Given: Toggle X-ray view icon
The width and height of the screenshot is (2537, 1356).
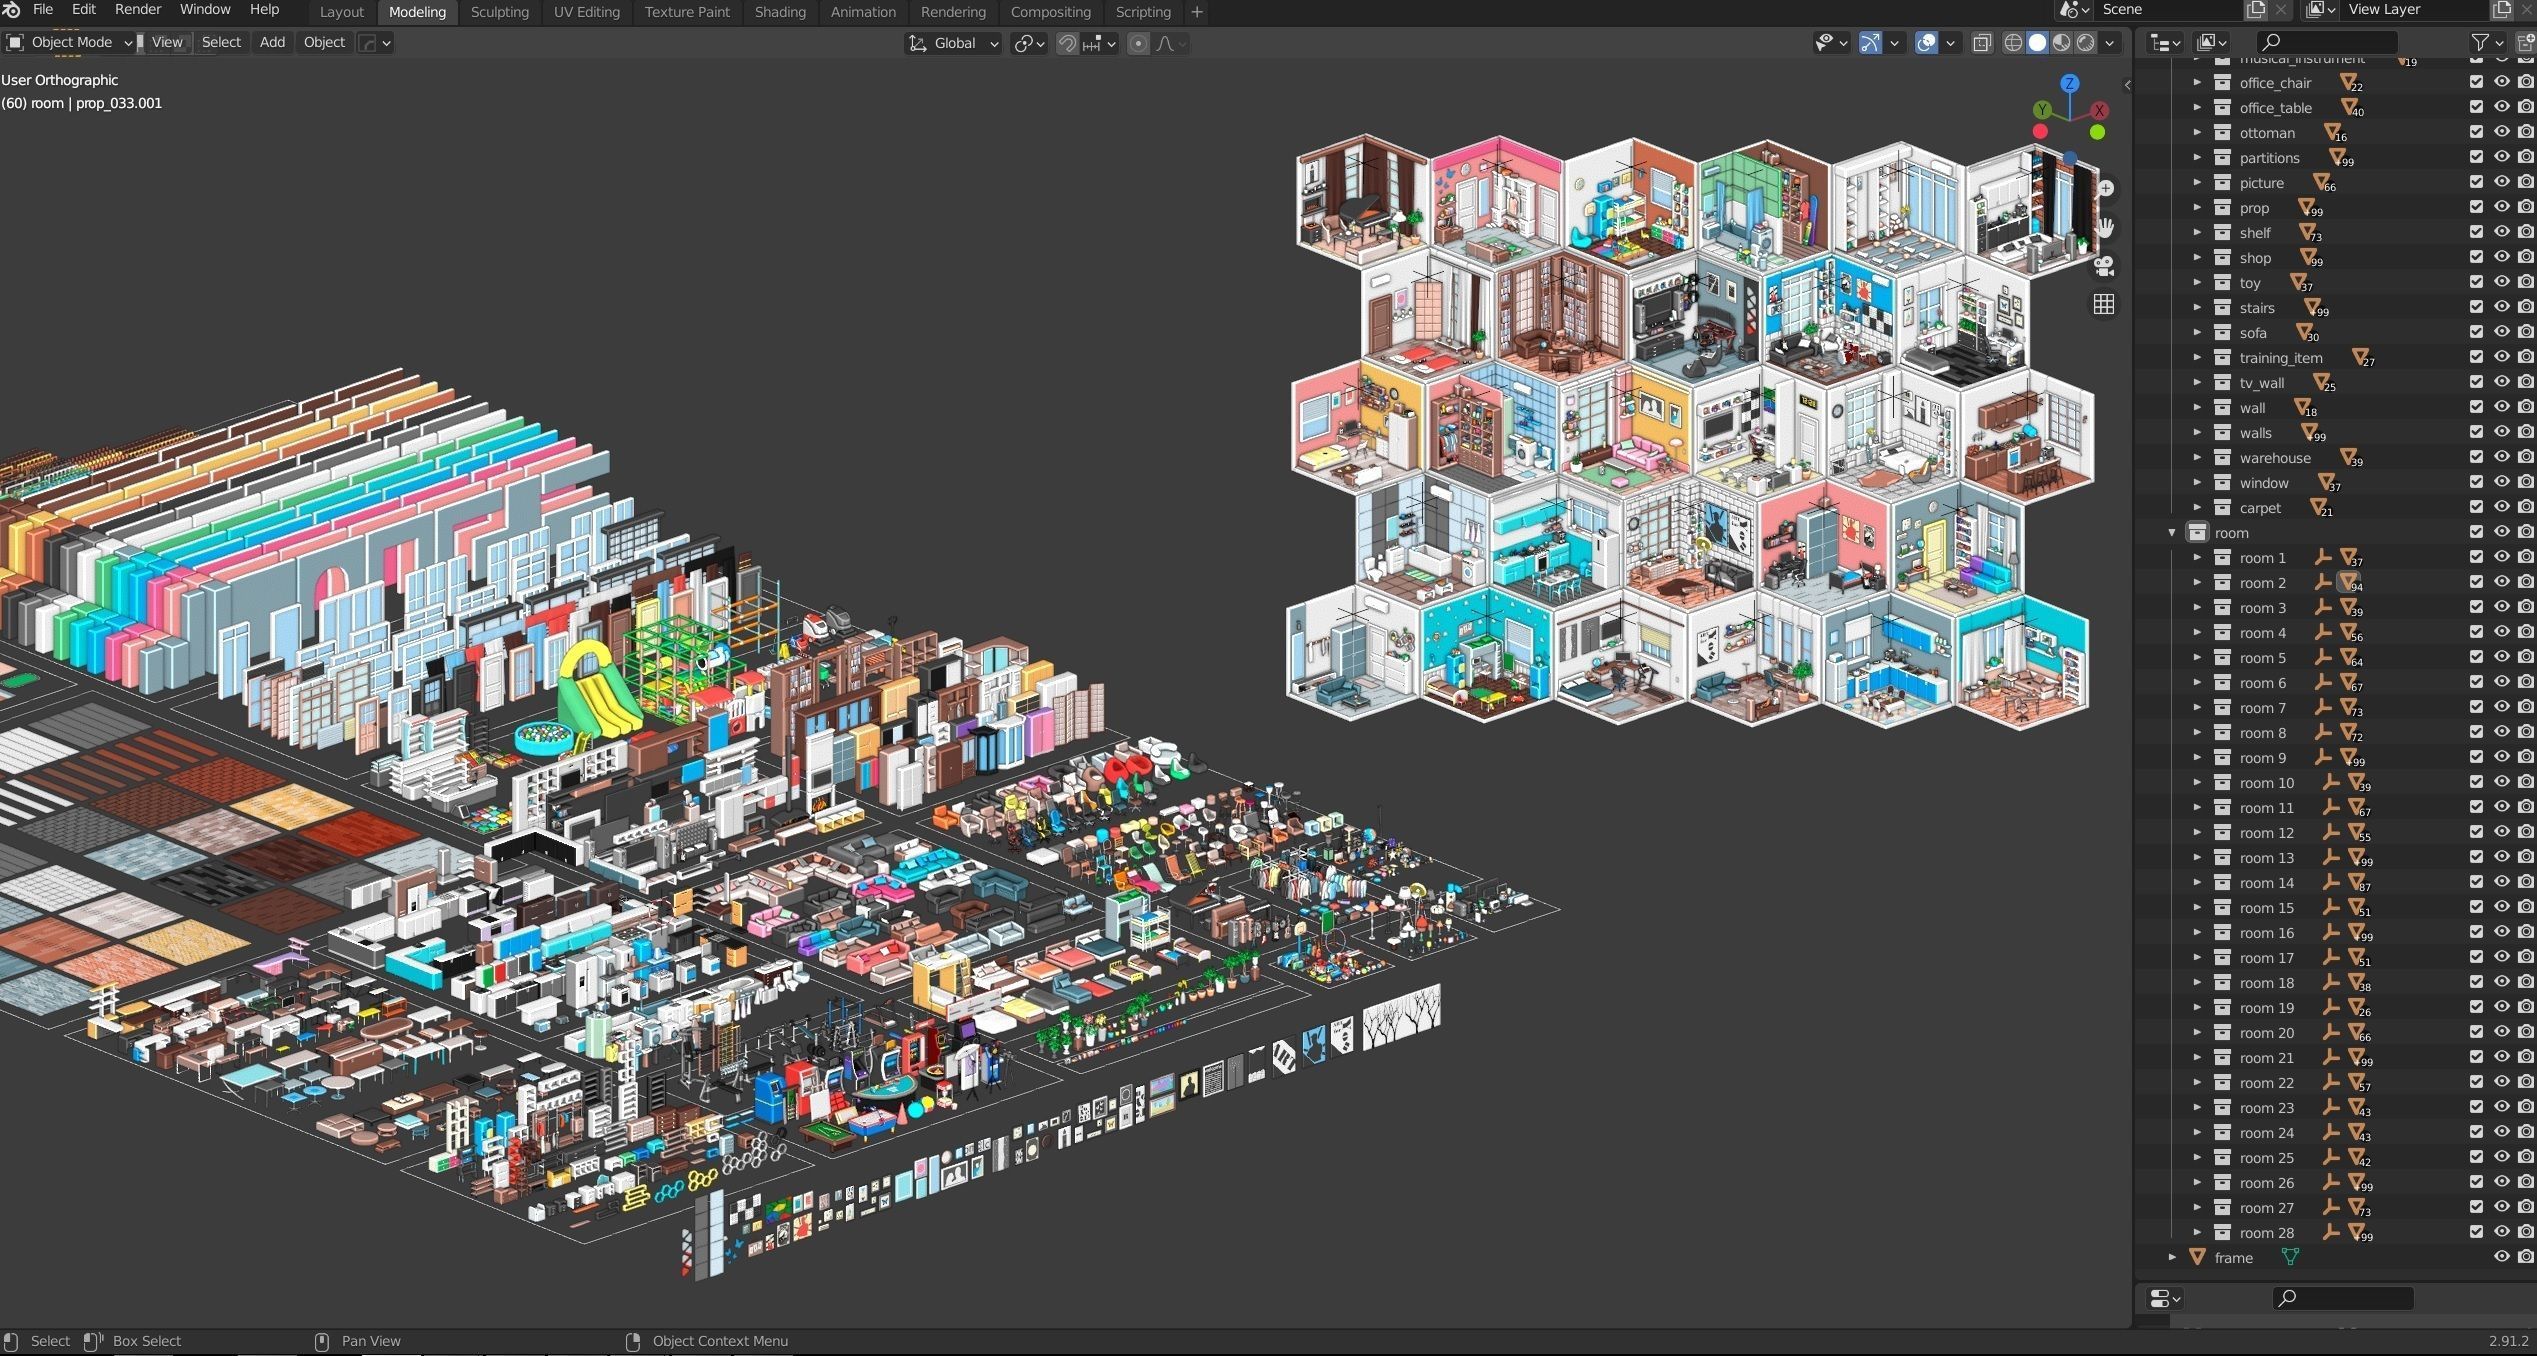Looking at the screenshot, I should pos(1982,43).
